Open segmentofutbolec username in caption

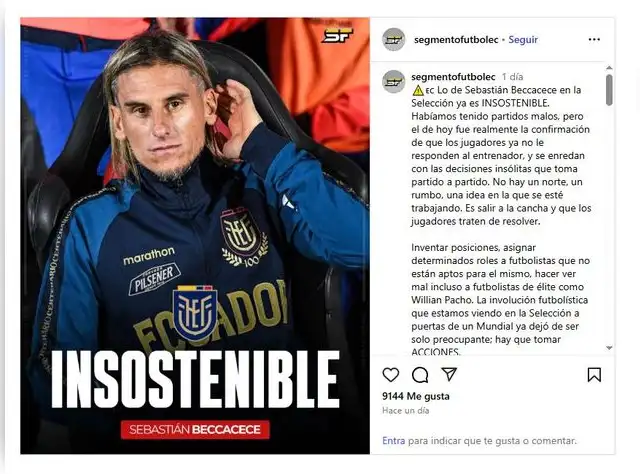pos(453,77)
